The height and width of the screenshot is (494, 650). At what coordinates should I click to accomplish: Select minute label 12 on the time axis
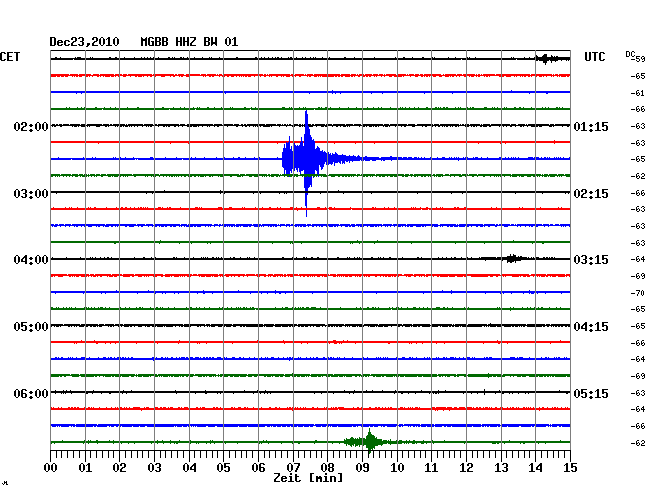click(x=466, y=467)
